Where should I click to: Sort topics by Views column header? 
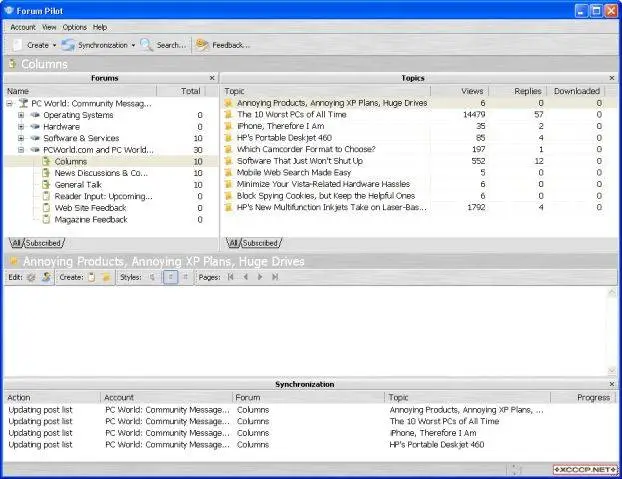click(459, 91)
